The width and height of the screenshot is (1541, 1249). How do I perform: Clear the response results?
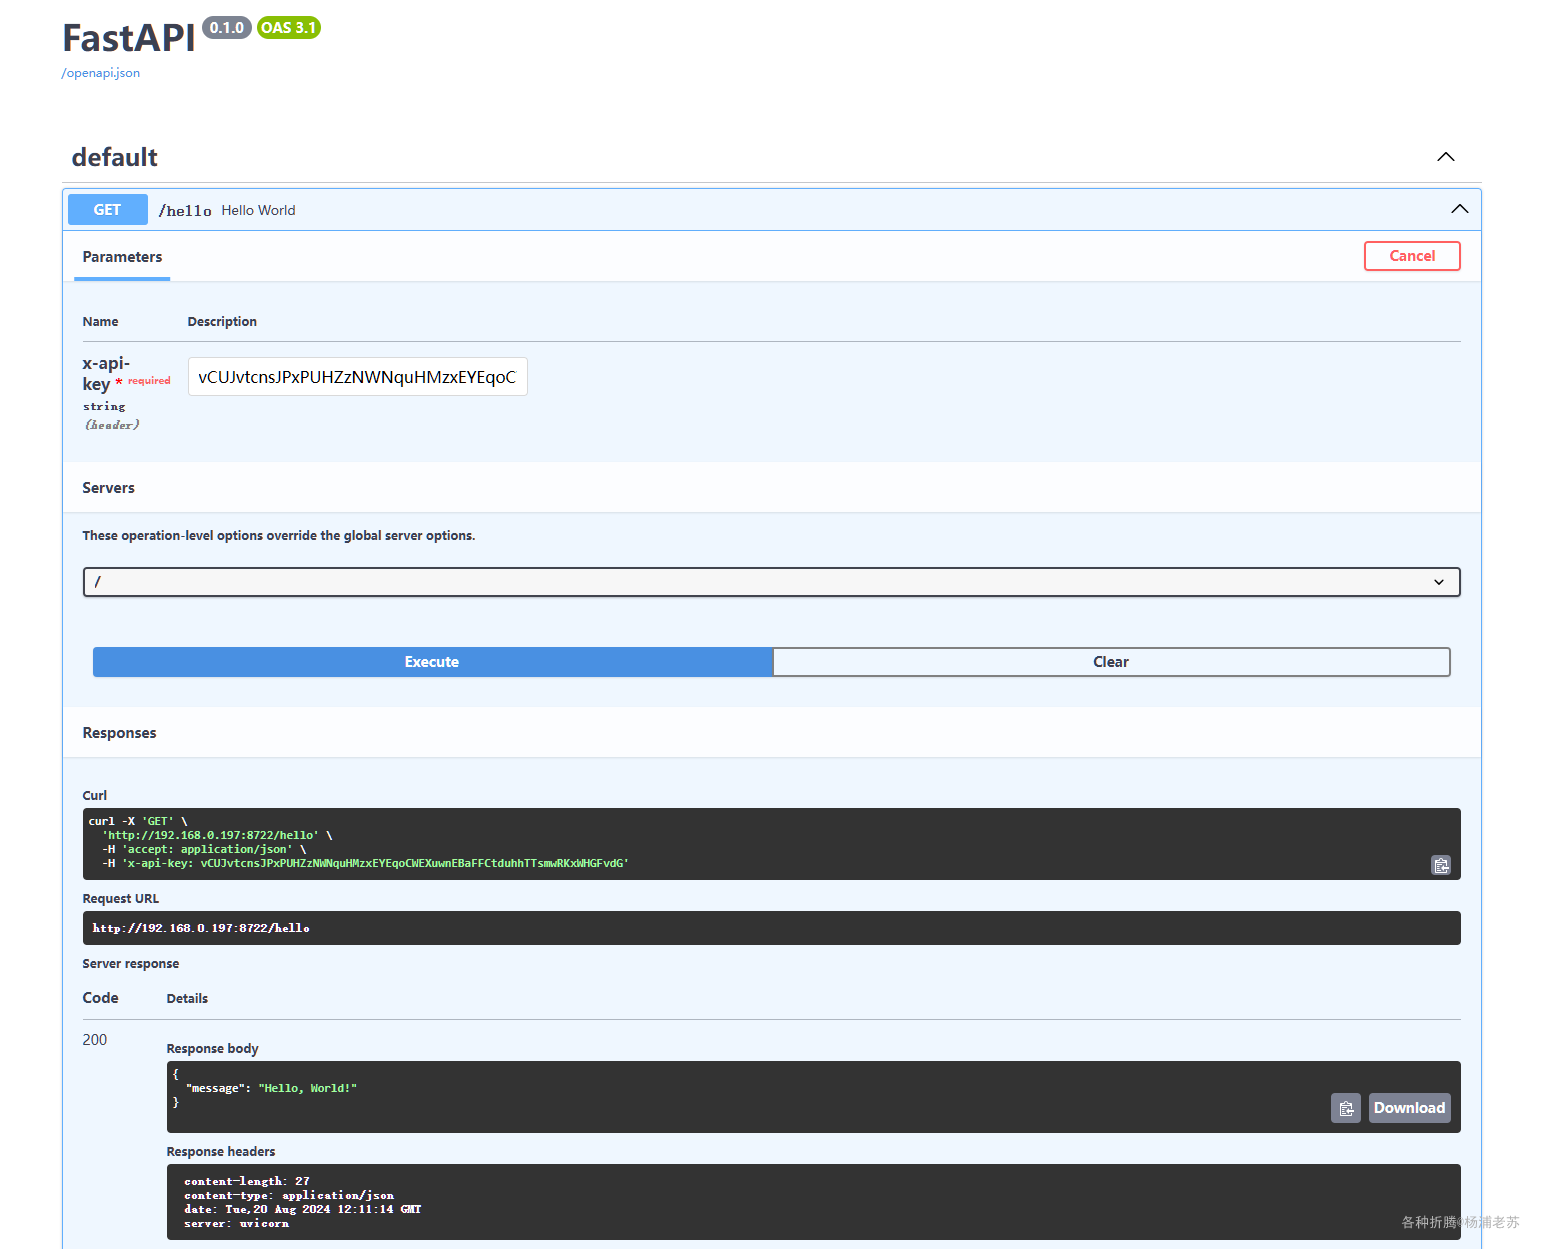[1111, 662]
